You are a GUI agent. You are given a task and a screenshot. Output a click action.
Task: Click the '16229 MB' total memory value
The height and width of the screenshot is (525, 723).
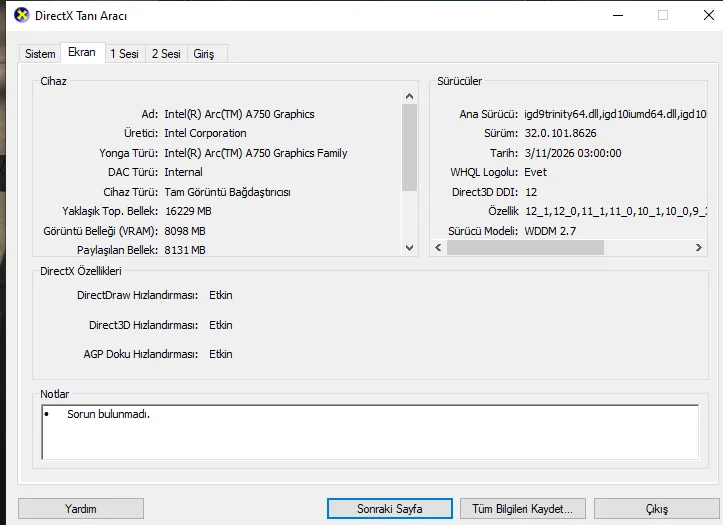click(x=188, y=211)
